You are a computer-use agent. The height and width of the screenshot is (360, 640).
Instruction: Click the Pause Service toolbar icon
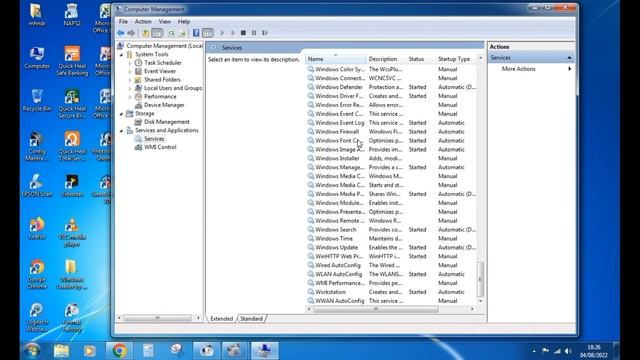[254, 33]
